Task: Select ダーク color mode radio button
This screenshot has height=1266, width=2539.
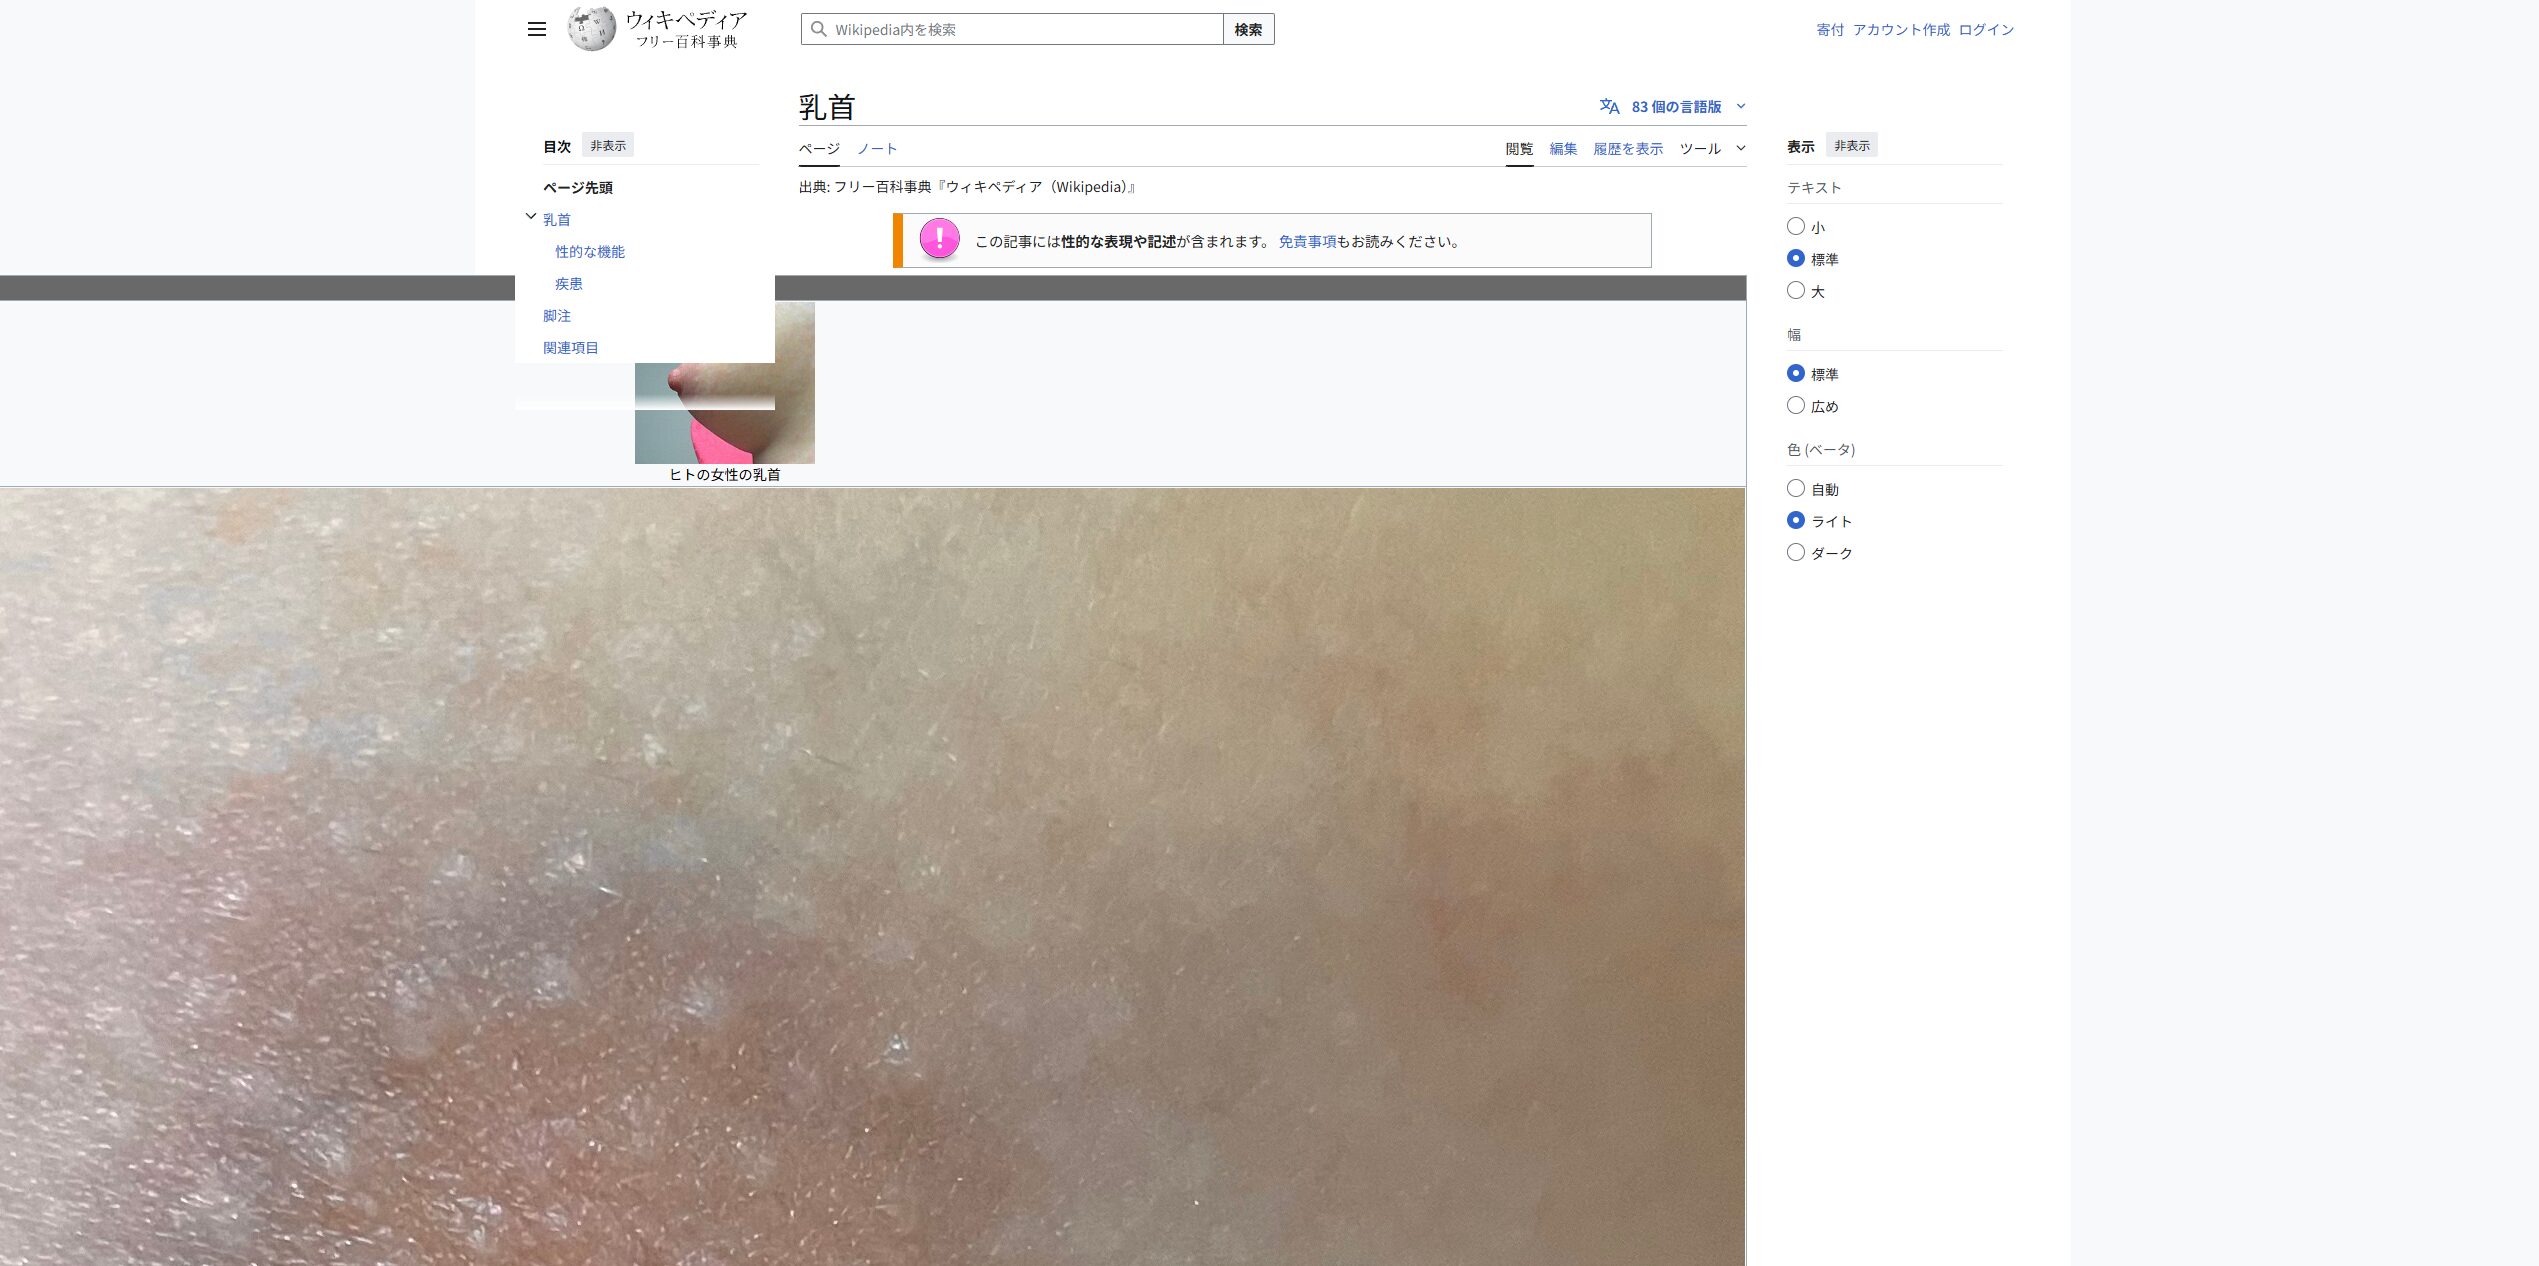Action: (1796, 553)
